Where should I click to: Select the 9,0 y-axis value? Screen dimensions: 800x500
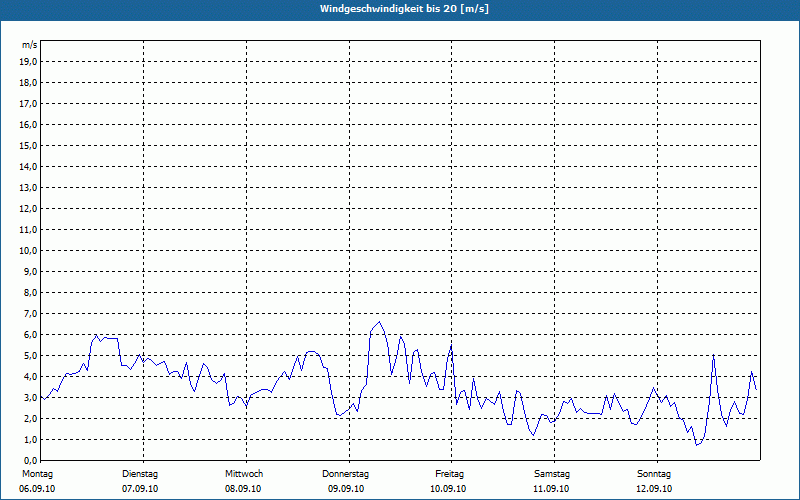click(31, 271)
